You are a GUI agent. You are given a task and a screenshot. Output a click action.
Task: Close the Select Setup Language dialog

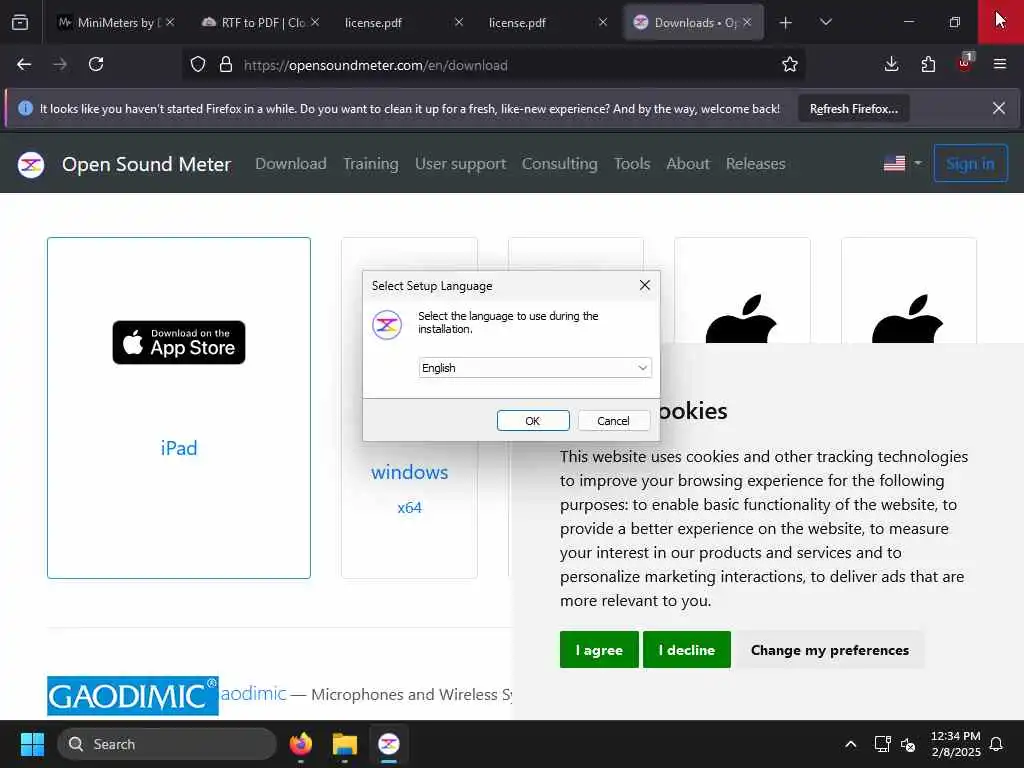pyautogui.click(x=645, y=285)
